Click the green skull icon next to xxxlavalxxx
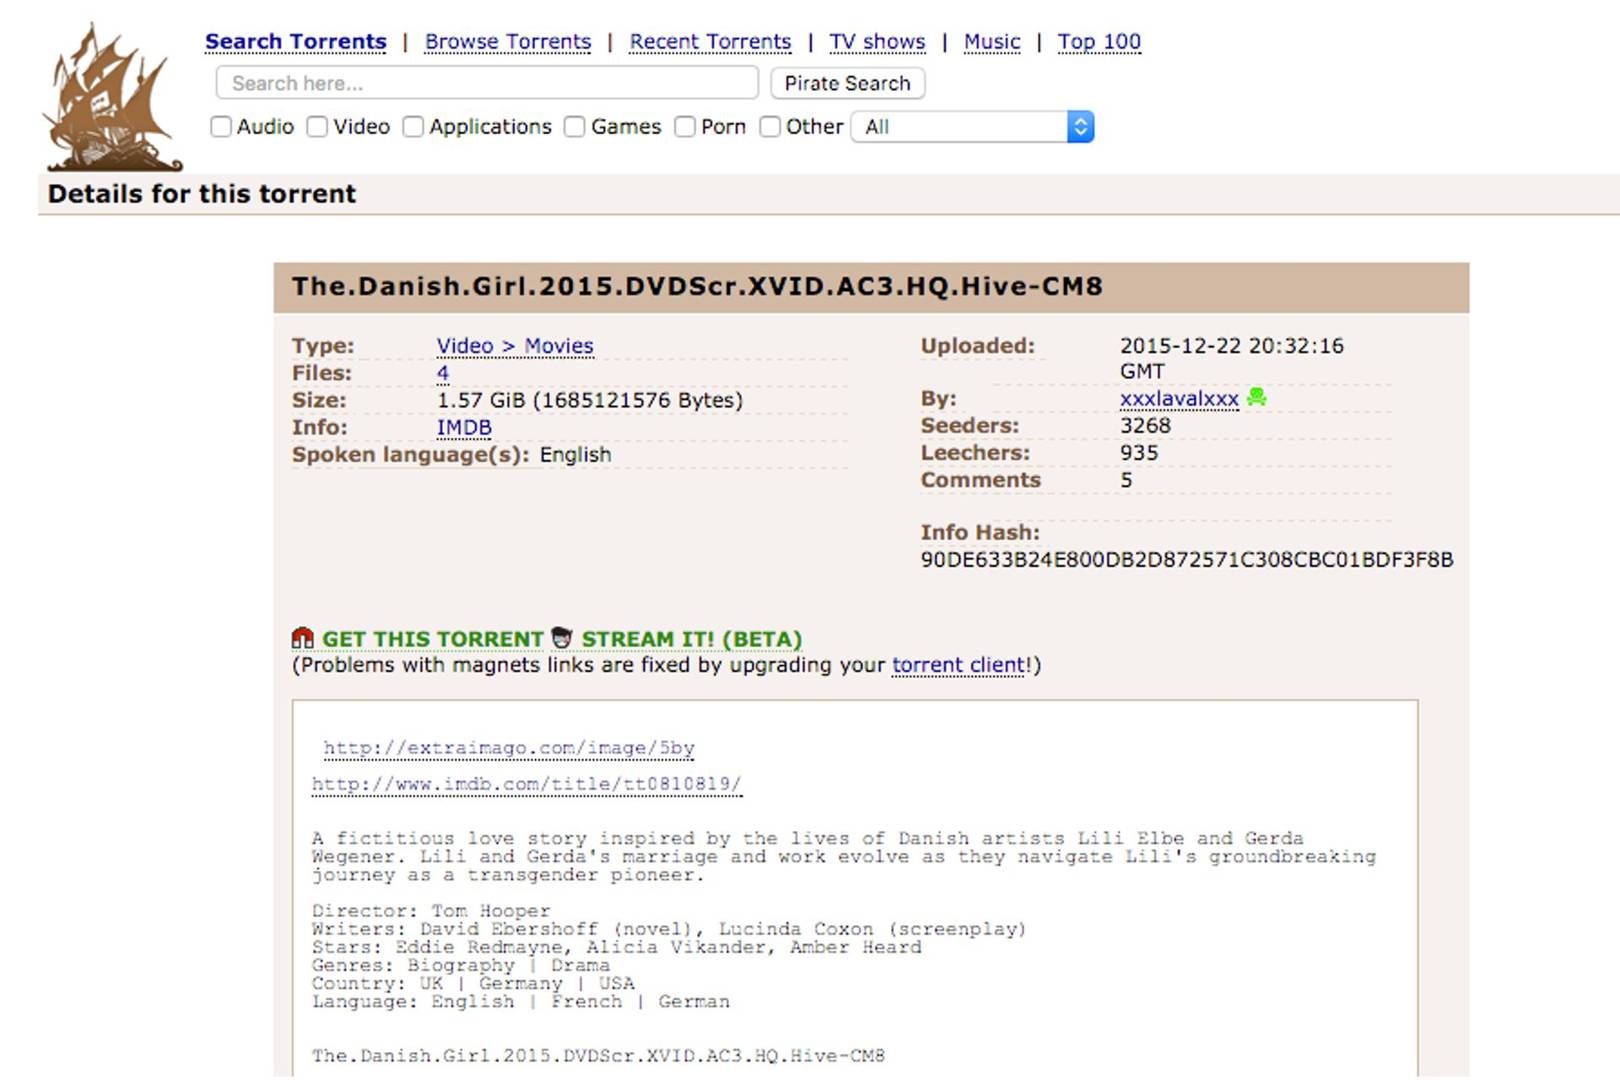The width and height of the screenshot is (1620, 1080). pos(1257,397)
